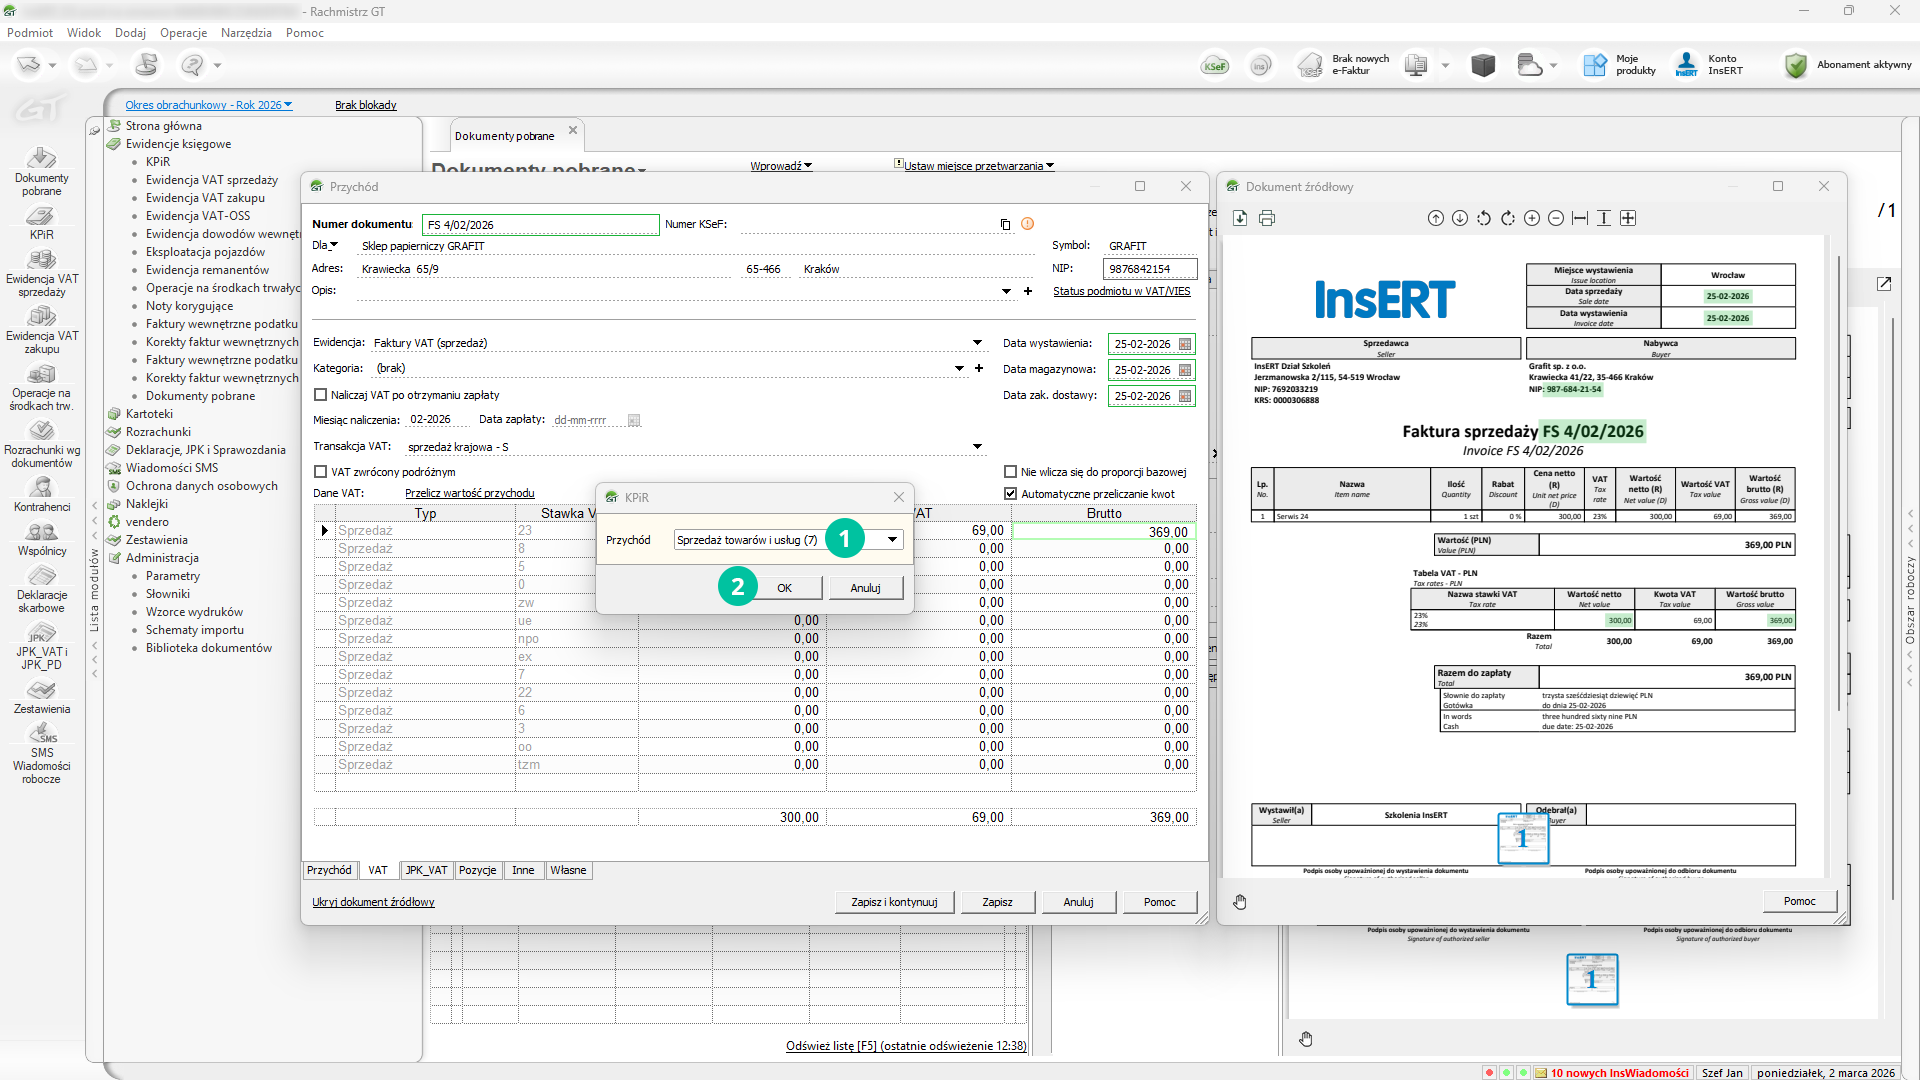This screenshot has height=1080, width=1920.
Task: Download the source document file
Action: [x=1240, y=218]
